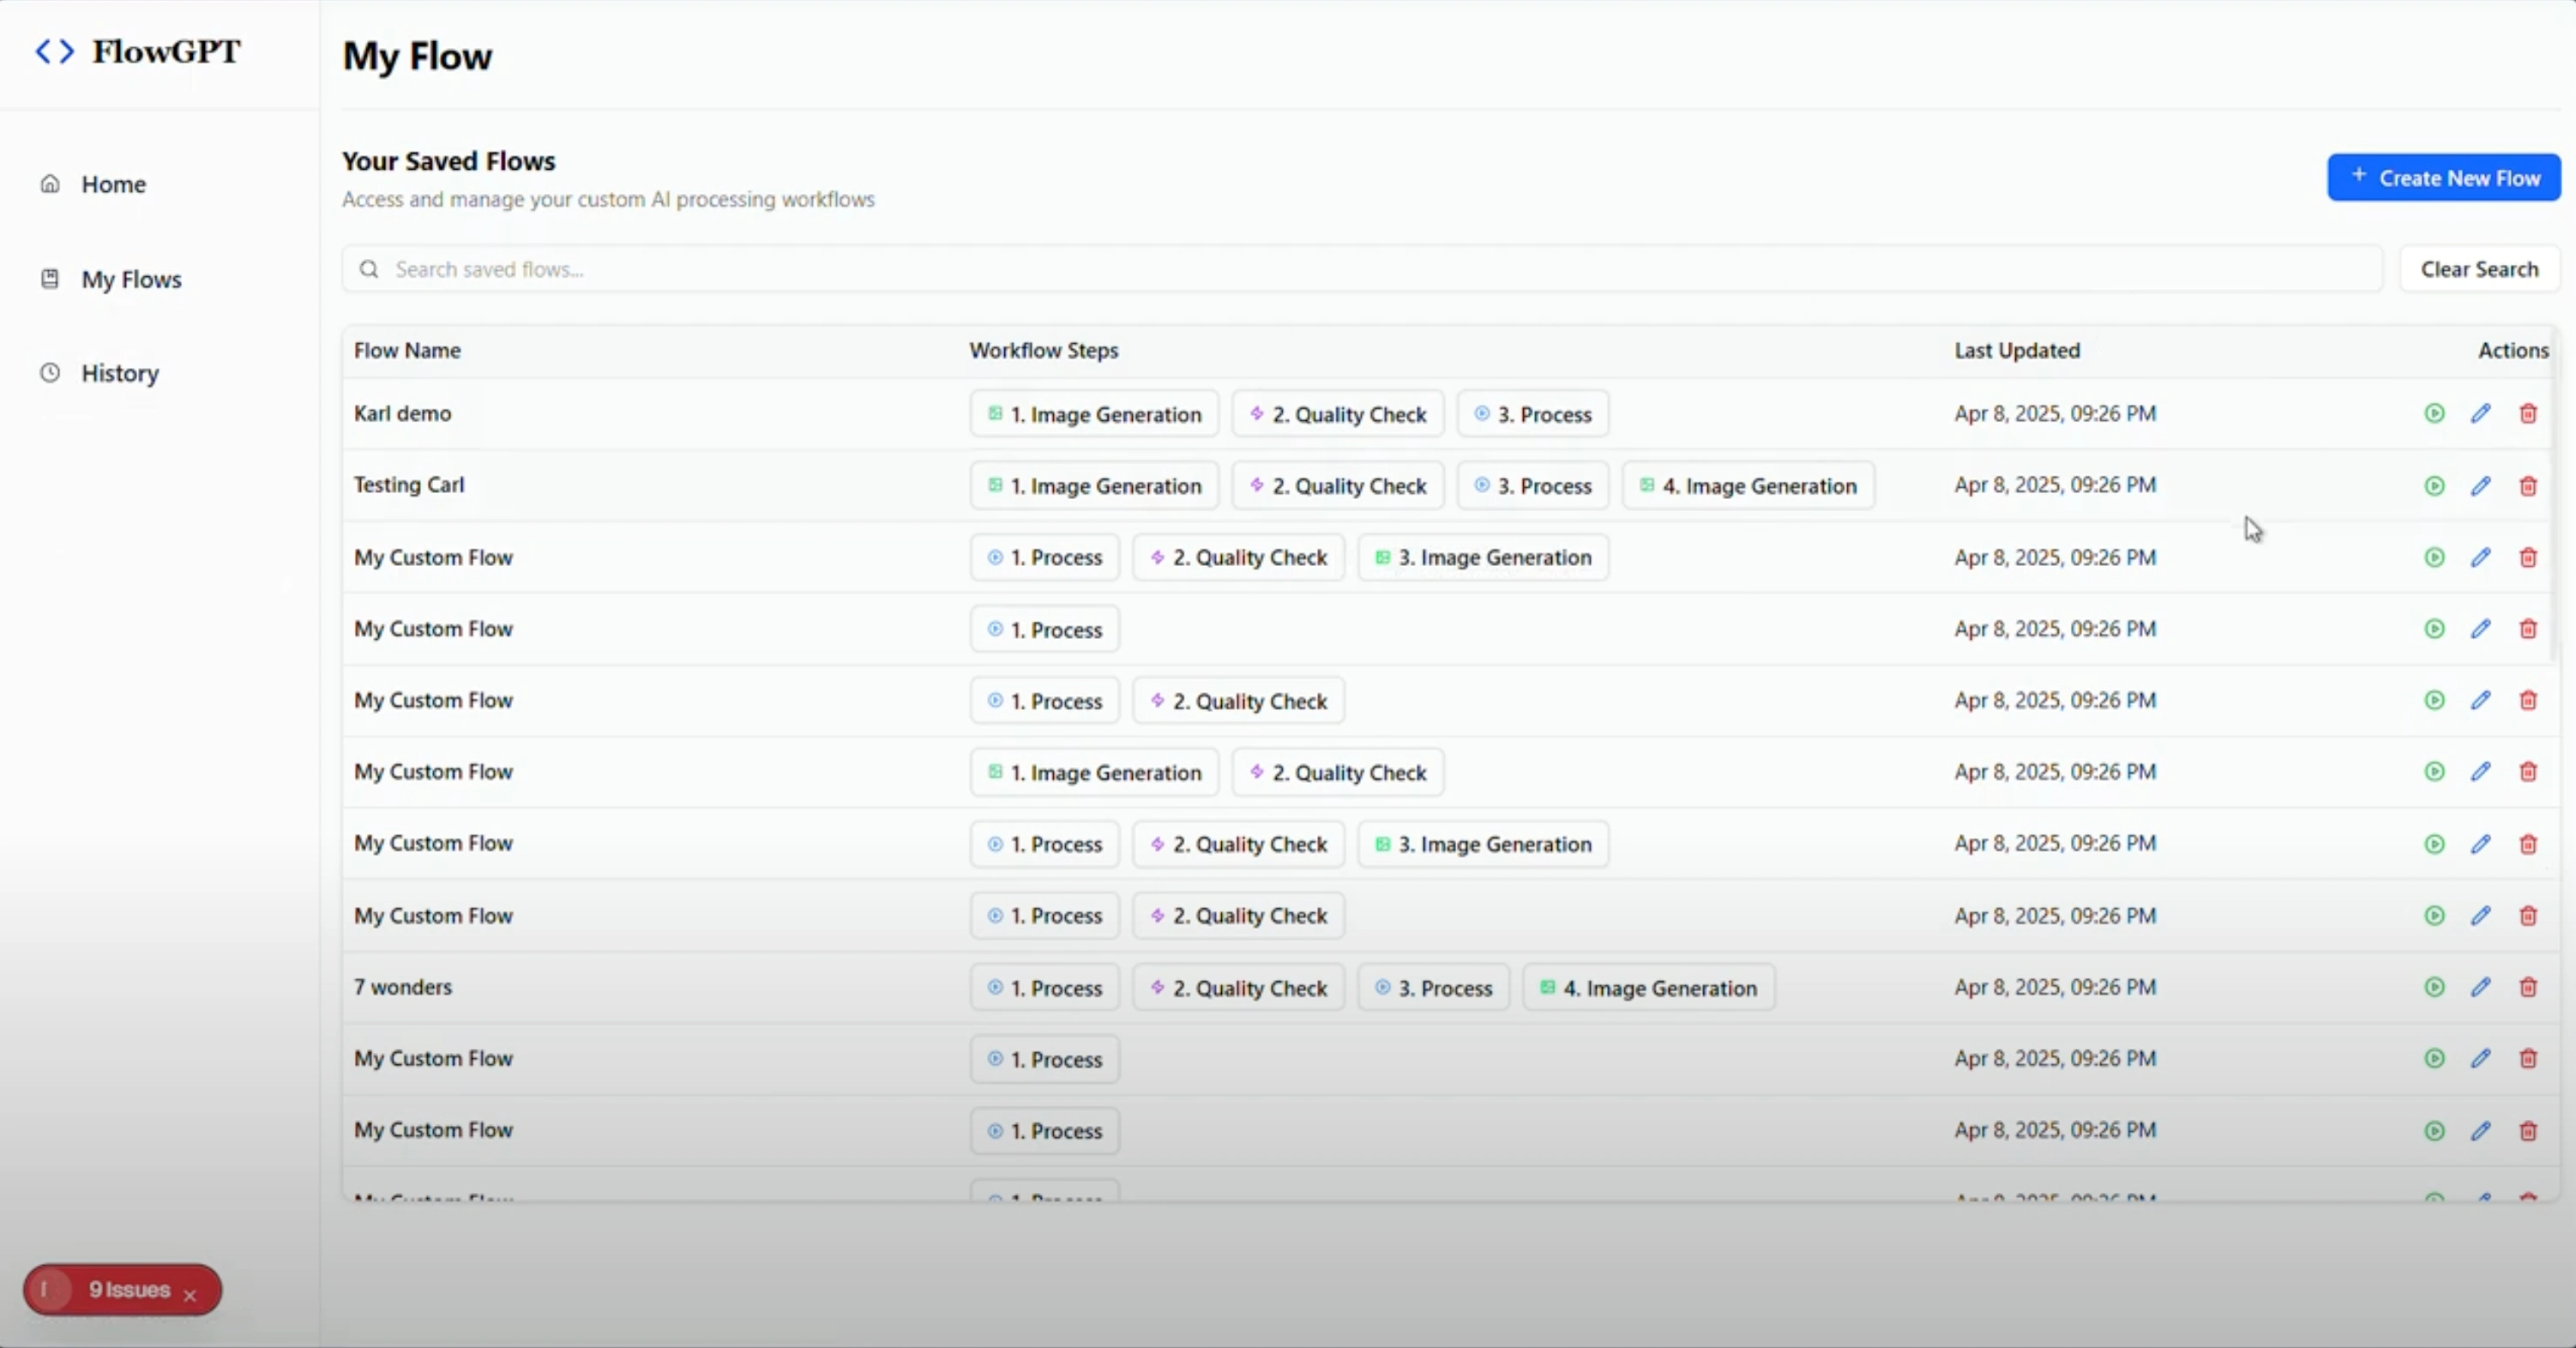Run the Karl demo flow
This screenshot has height=1348, width=2576.
(x=2434, y=413)
